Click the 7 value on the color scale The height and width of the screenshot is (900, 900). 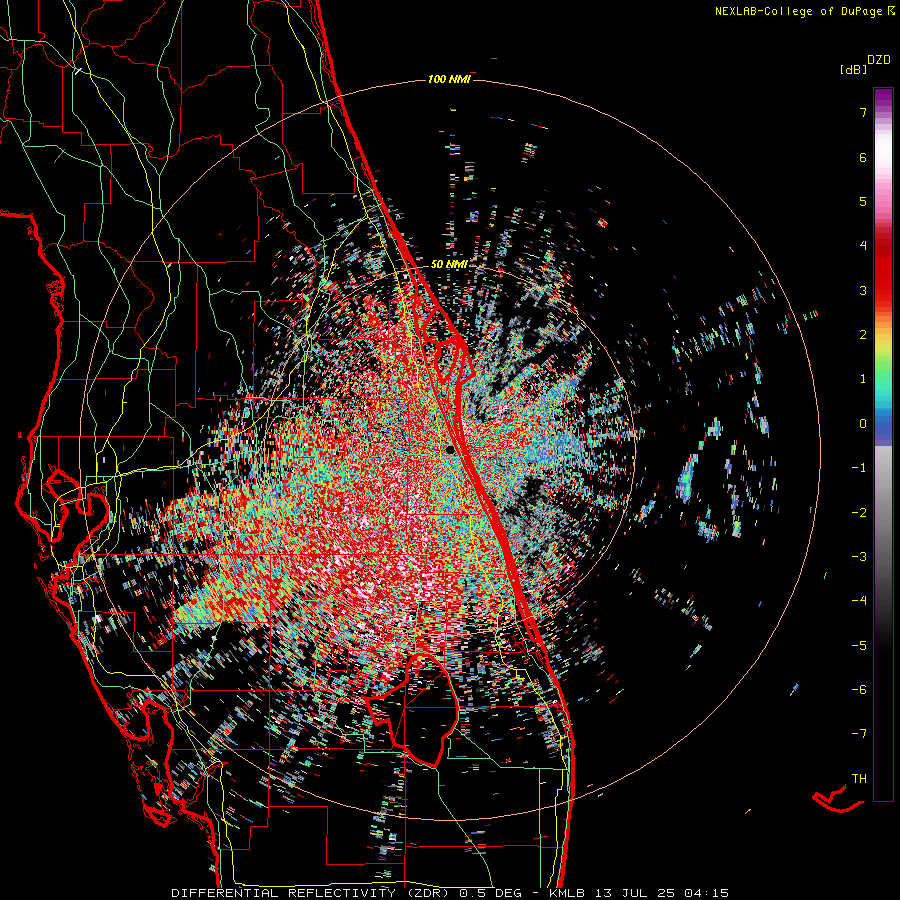click(x=863, y=112)
